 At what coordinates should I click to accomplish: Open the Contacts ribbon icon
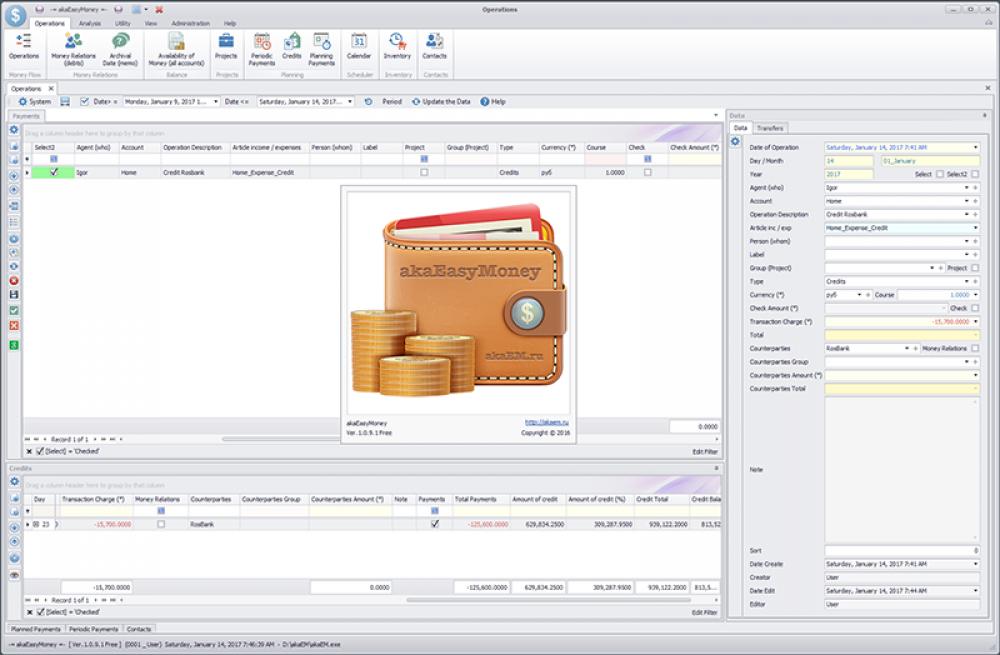tap(434, 45)
